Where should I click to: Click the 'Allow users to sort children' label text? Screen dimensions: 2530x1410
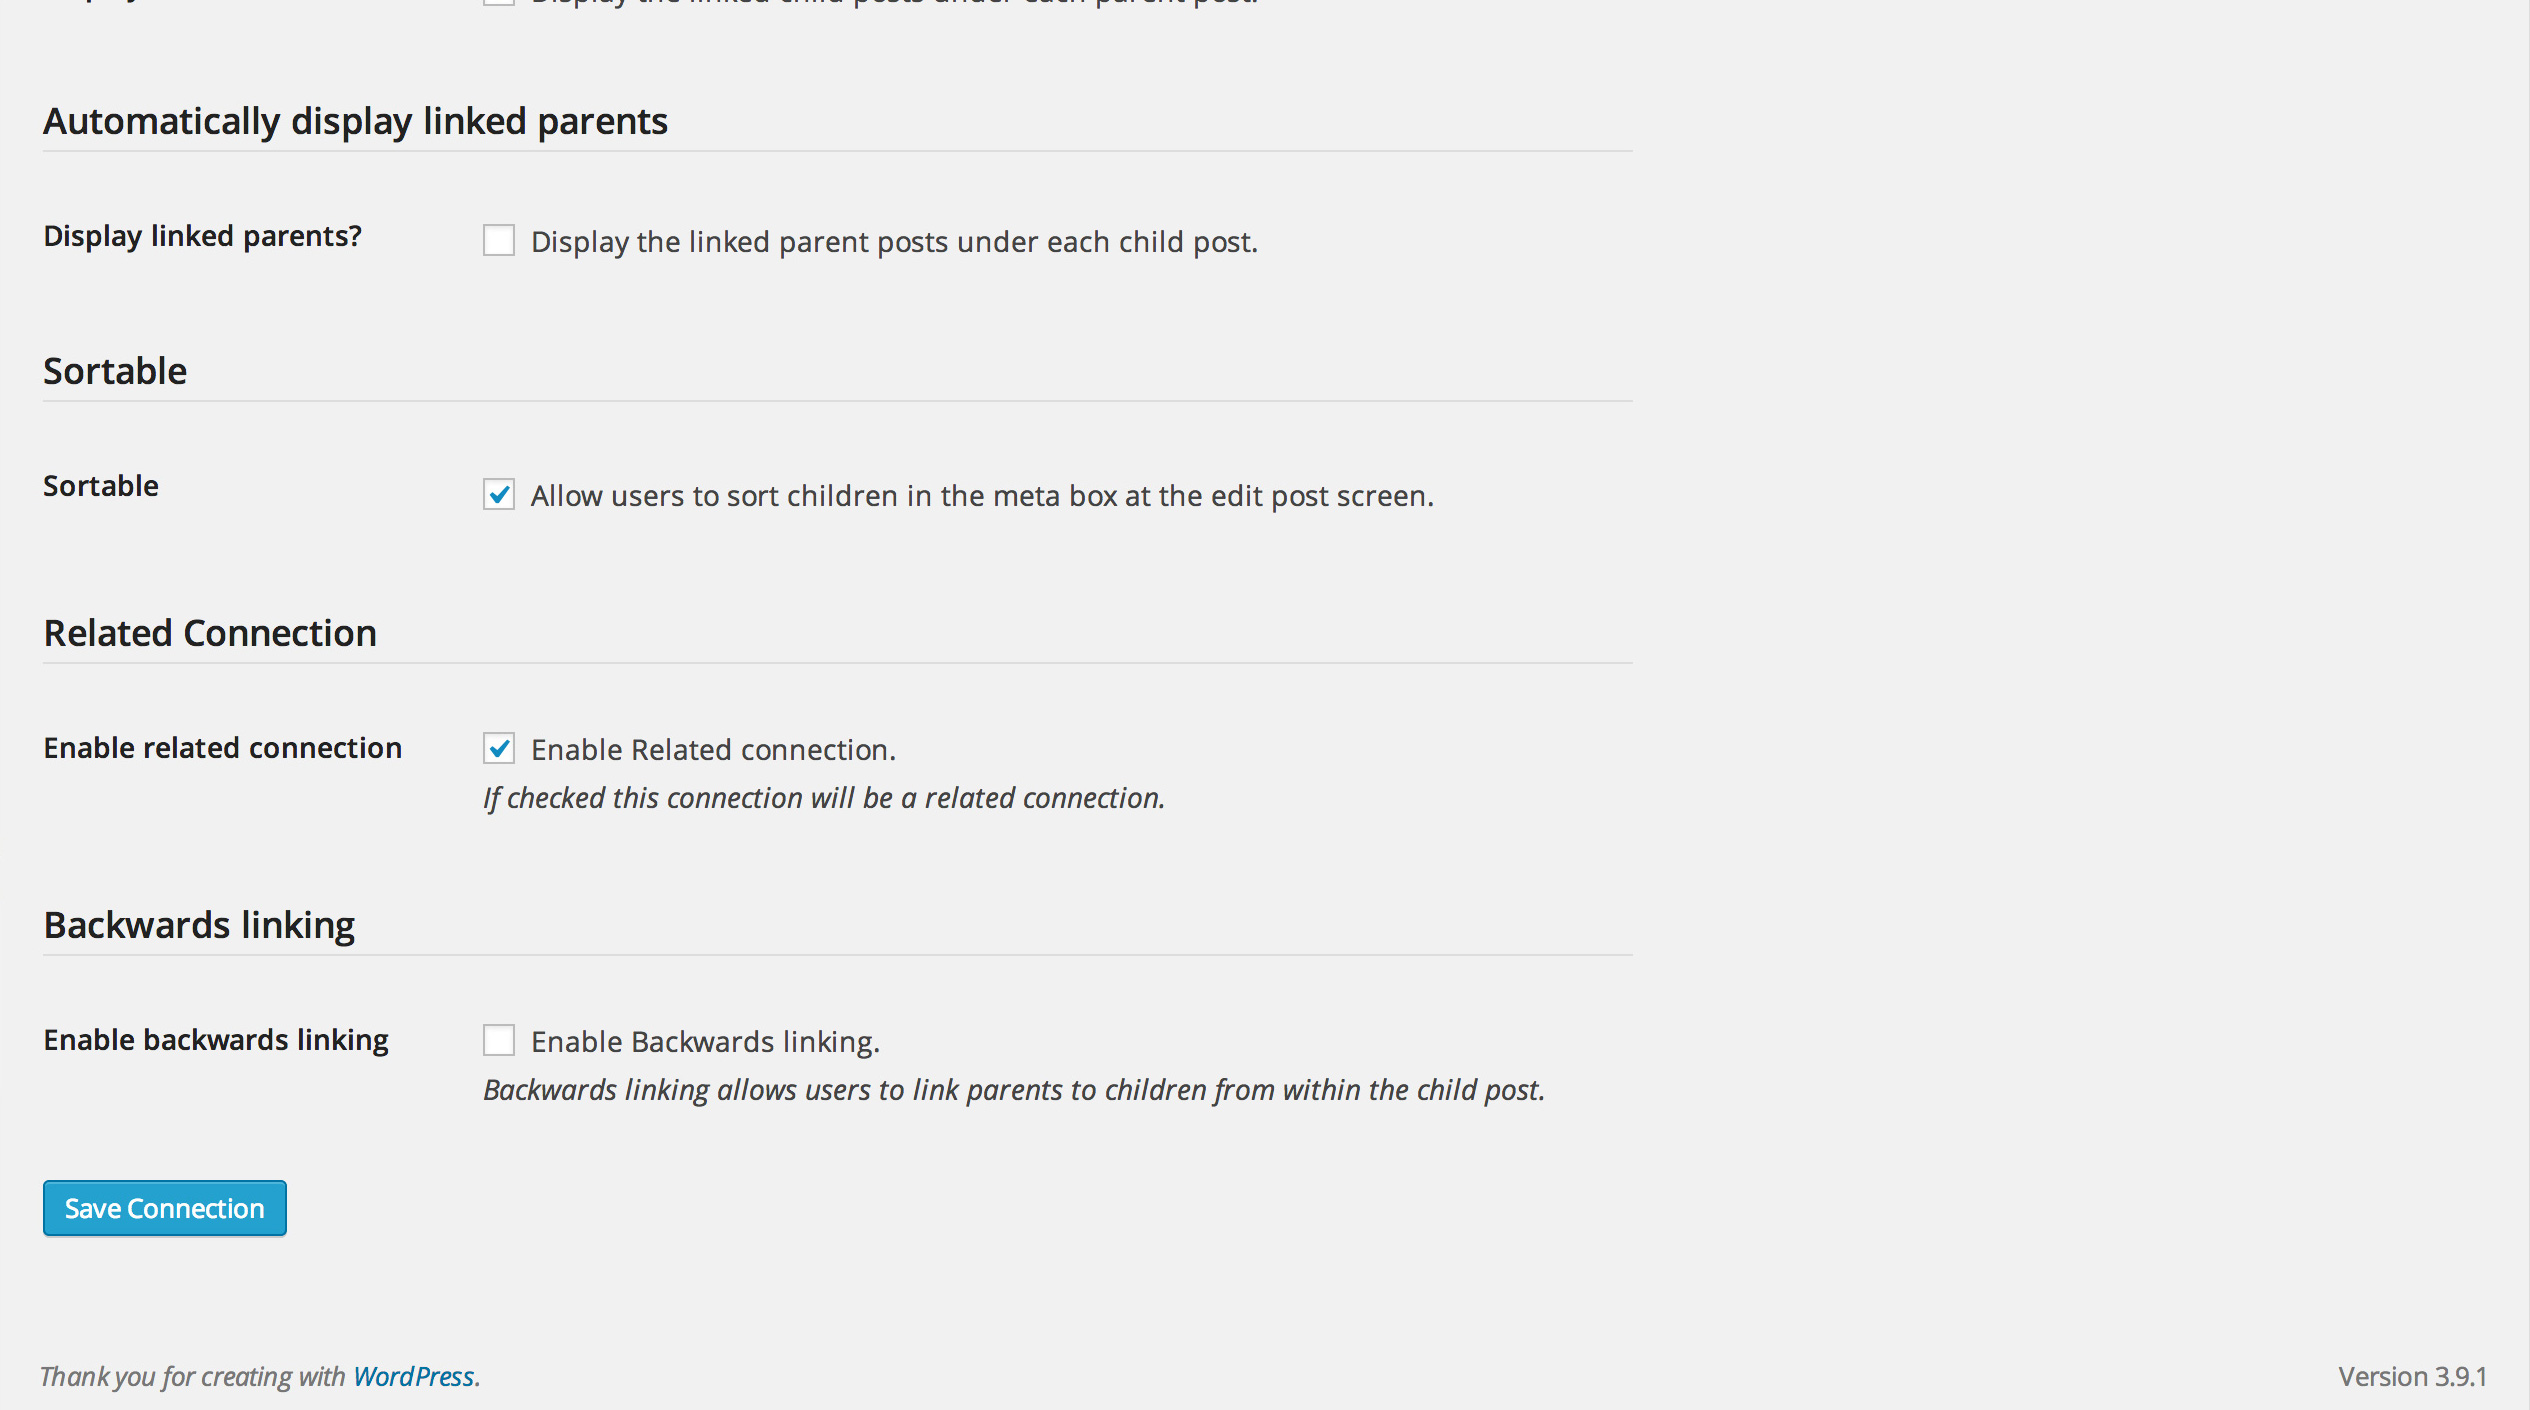(982, 496)
